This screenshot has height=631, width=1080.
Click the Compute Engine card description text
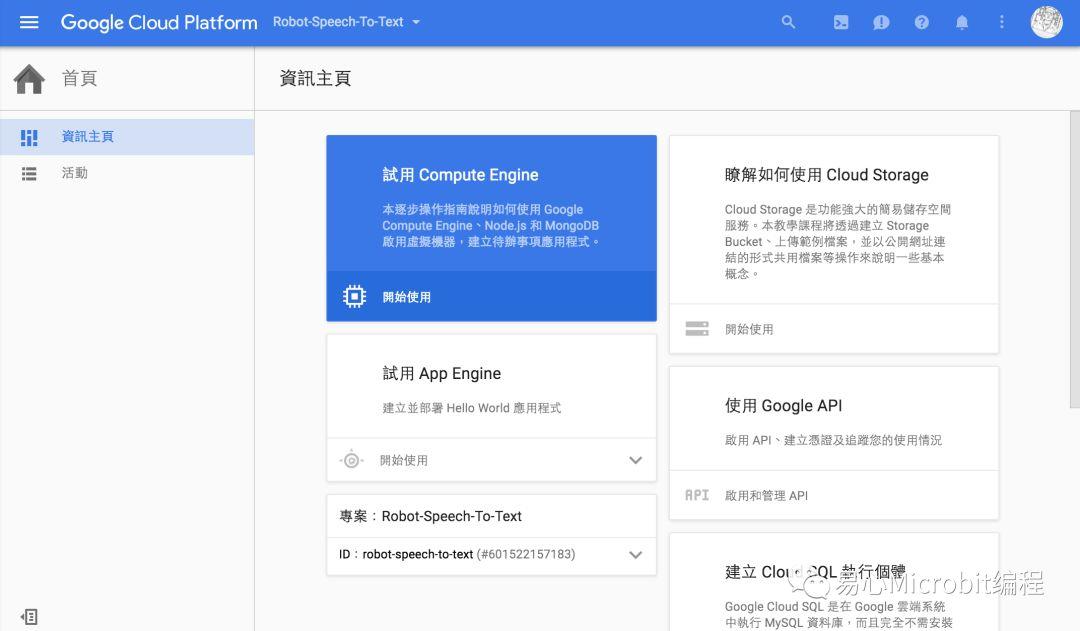click(x=490, y=225)
